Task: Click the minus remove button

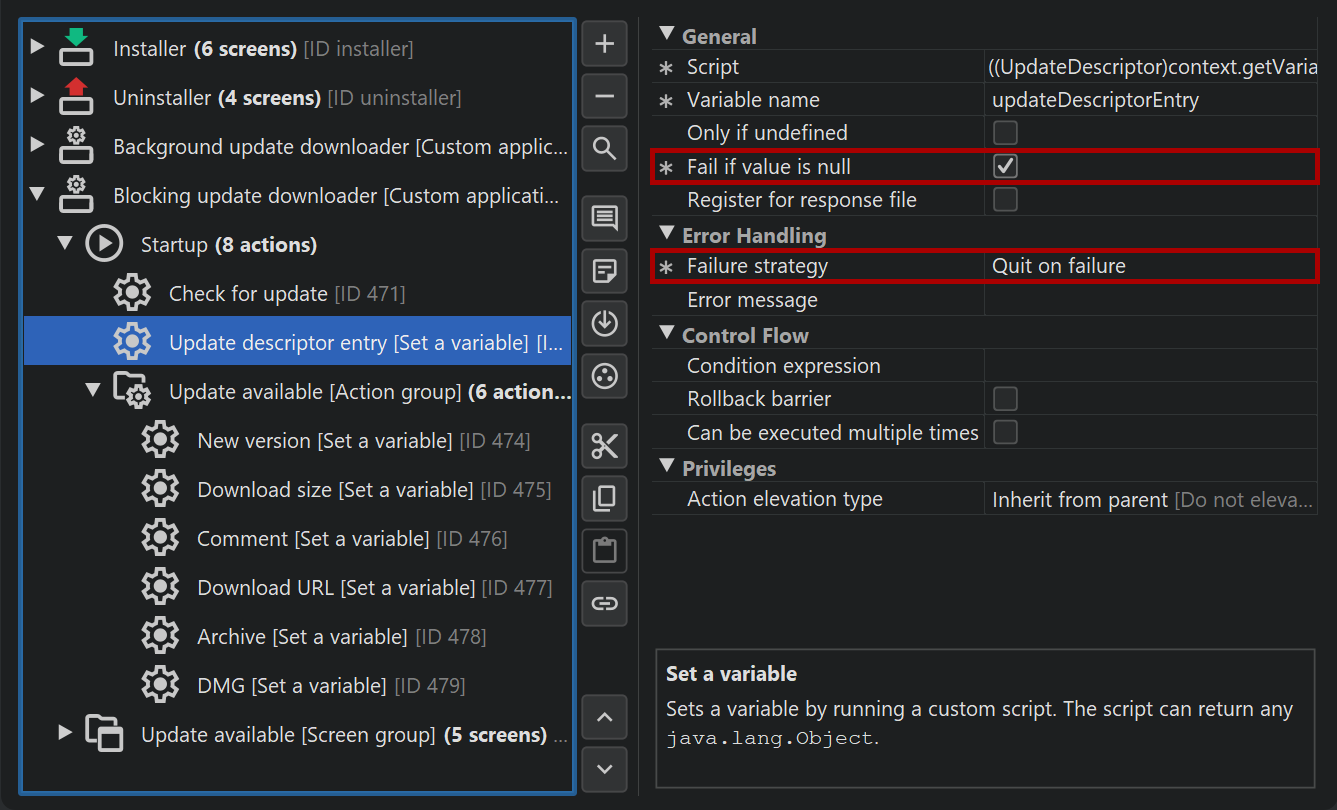Action: click(604, 97)
